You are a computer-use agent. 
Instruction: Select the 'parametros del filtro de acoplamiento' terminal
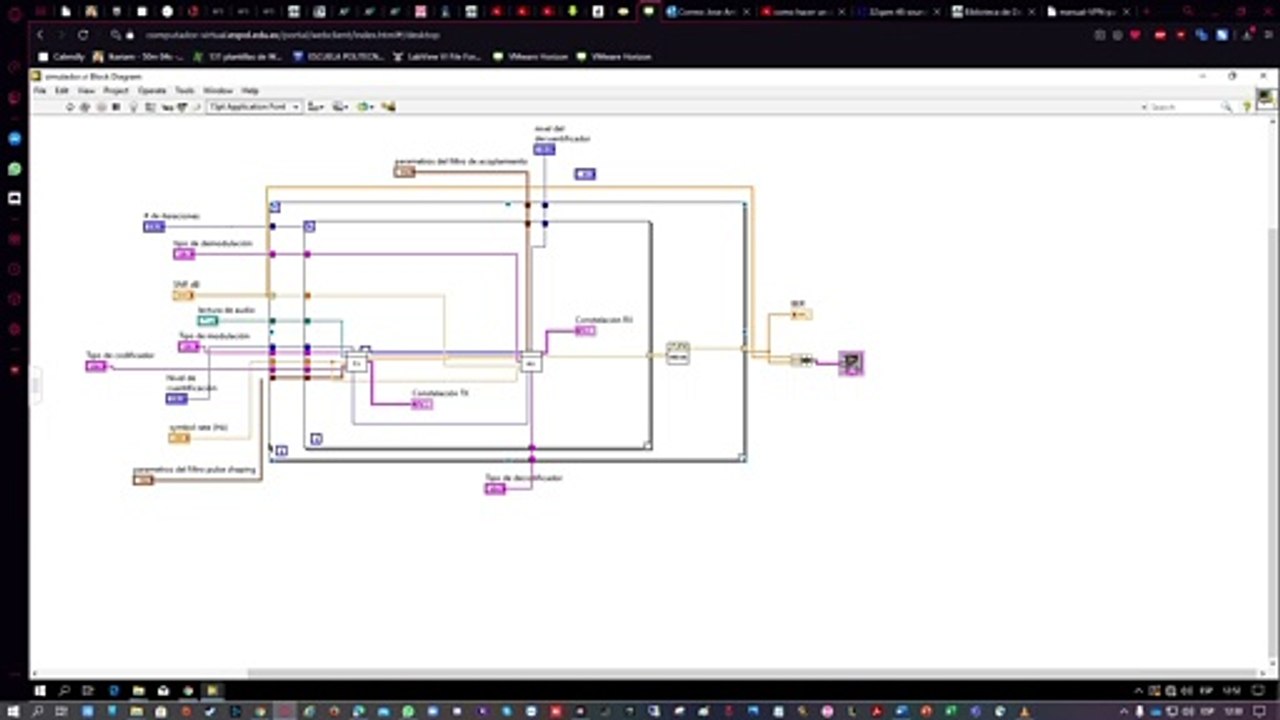[404, 172]
